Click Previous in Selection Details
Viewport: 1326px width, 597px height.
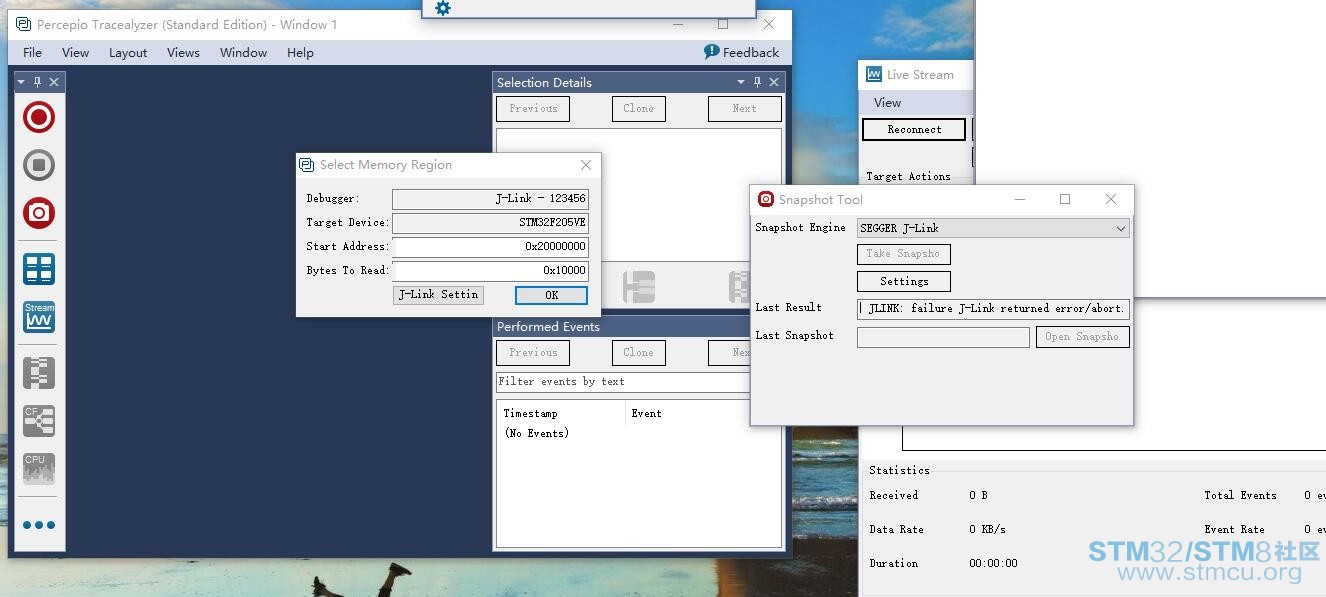tap(533, 108)
